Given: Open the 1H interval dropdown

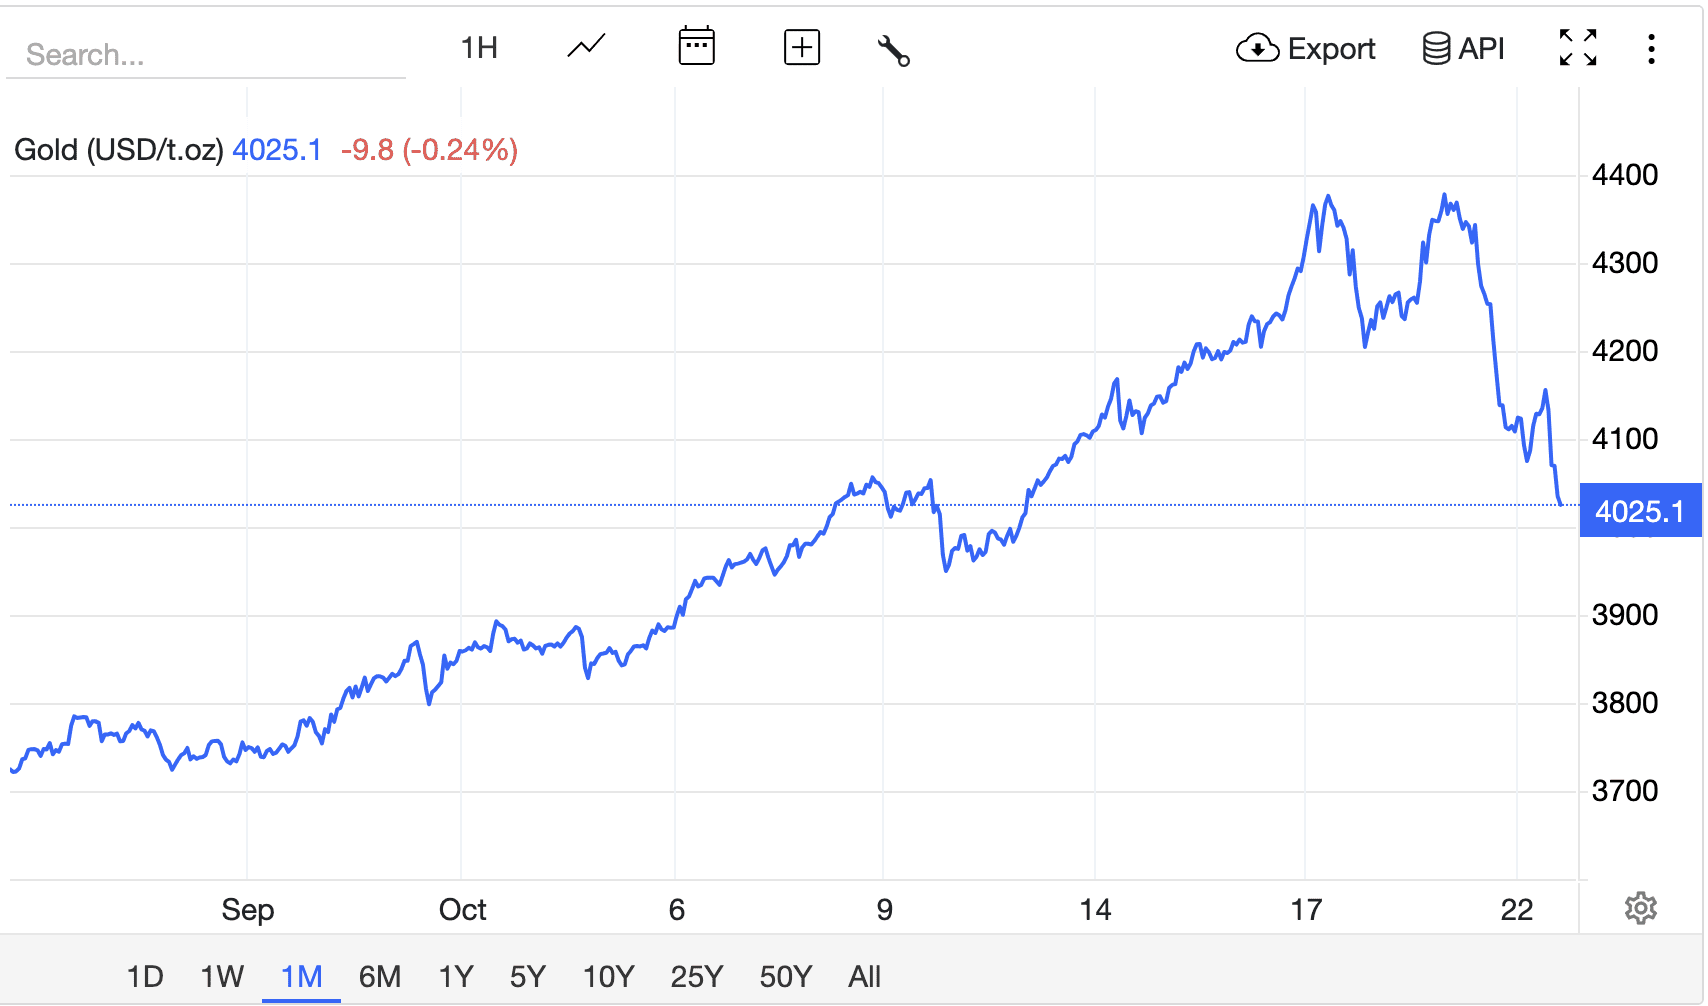Looking at the screenshot, I should pyautogui.click(x=478, y=47).
